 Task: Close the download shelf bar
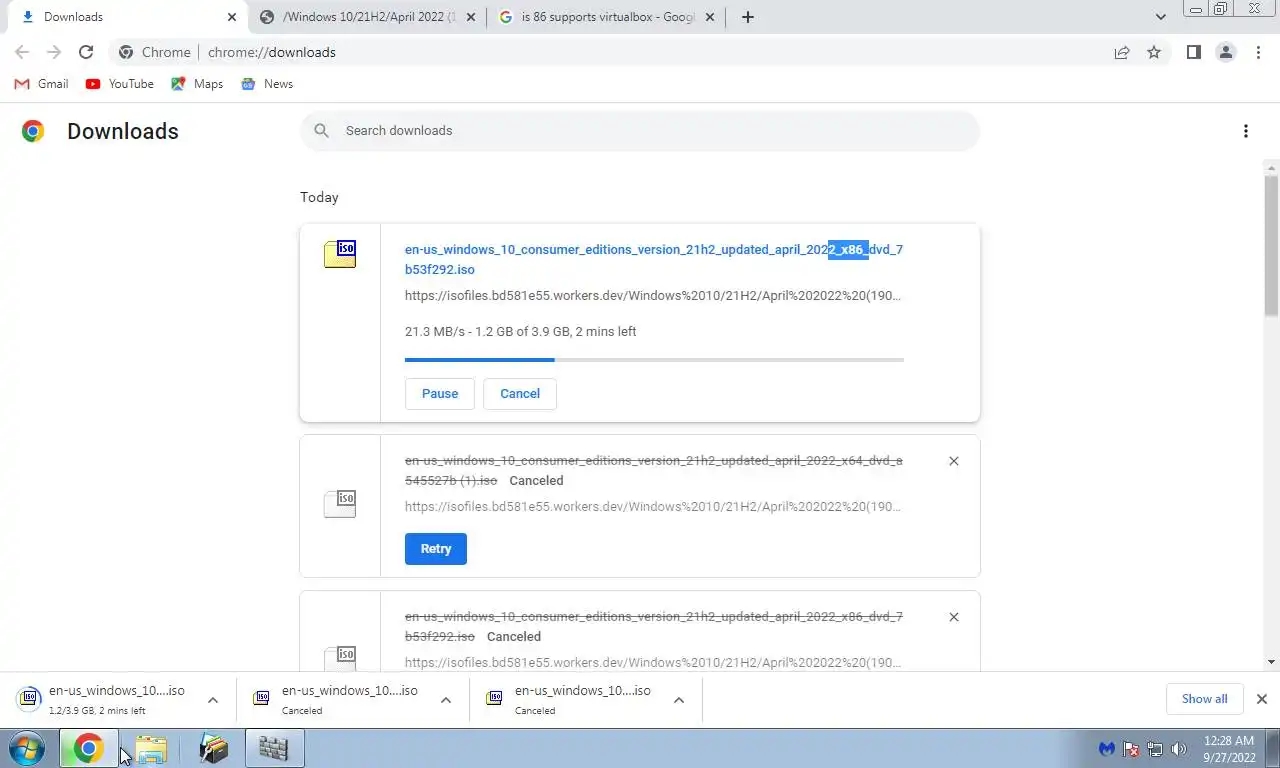[x=1261, y=699]
